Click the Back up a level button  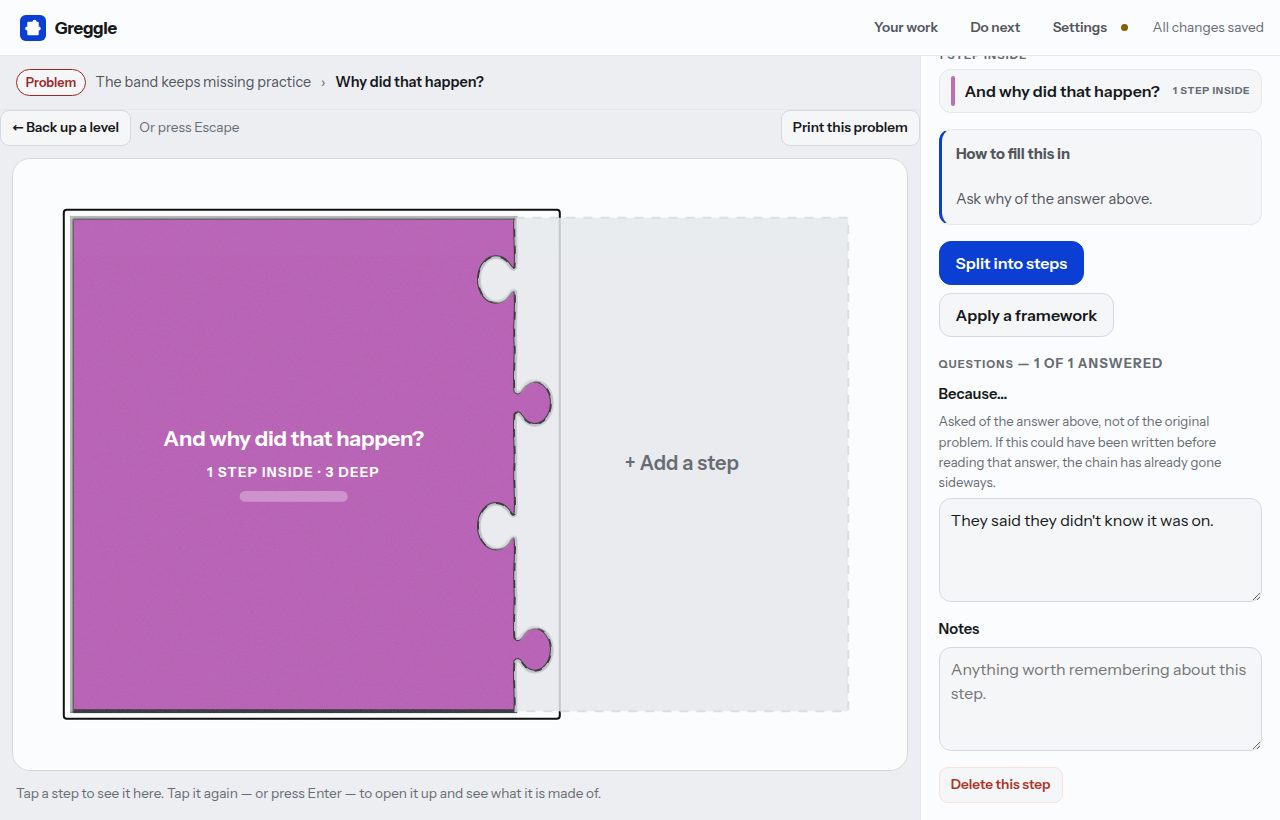pos(66,127)
